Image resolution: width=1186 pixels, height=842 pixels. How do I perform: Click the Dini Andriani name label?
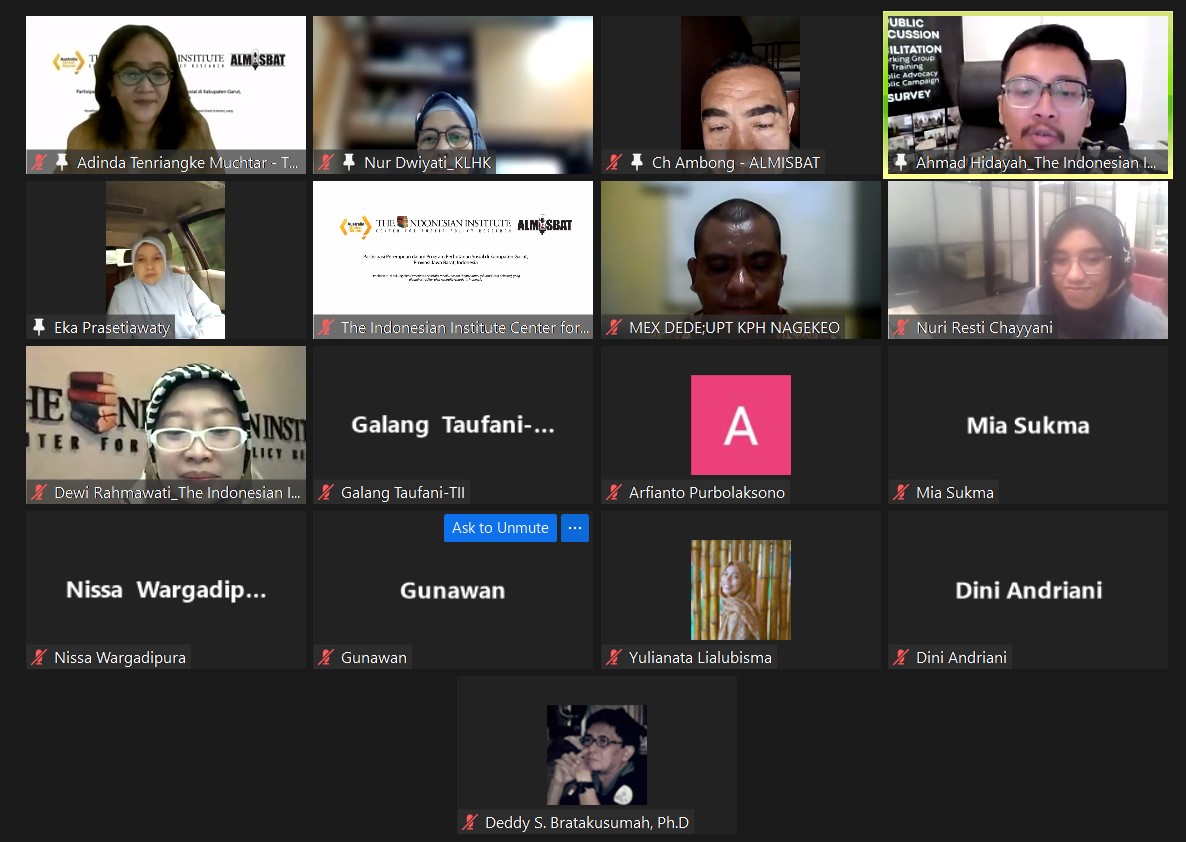click(x=961, y=657)
